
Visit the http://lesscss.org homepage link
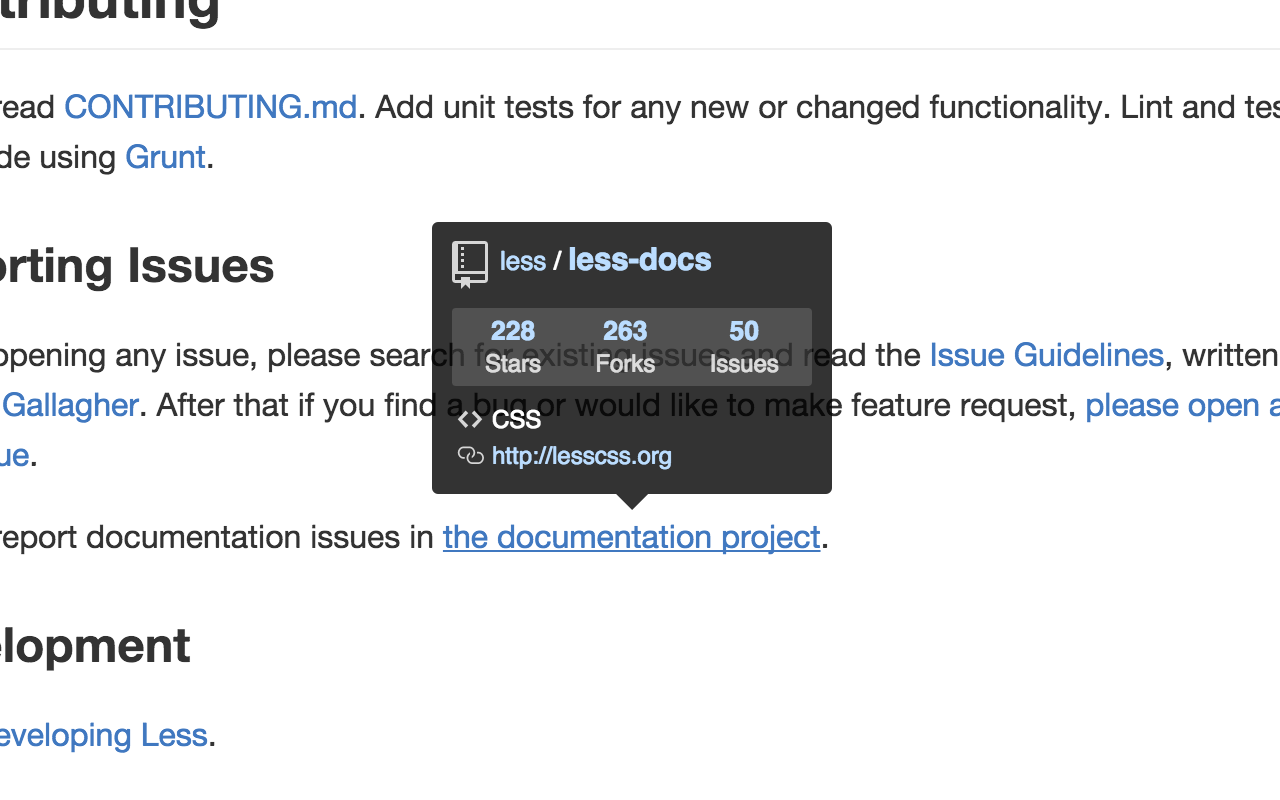pos(582,457)
